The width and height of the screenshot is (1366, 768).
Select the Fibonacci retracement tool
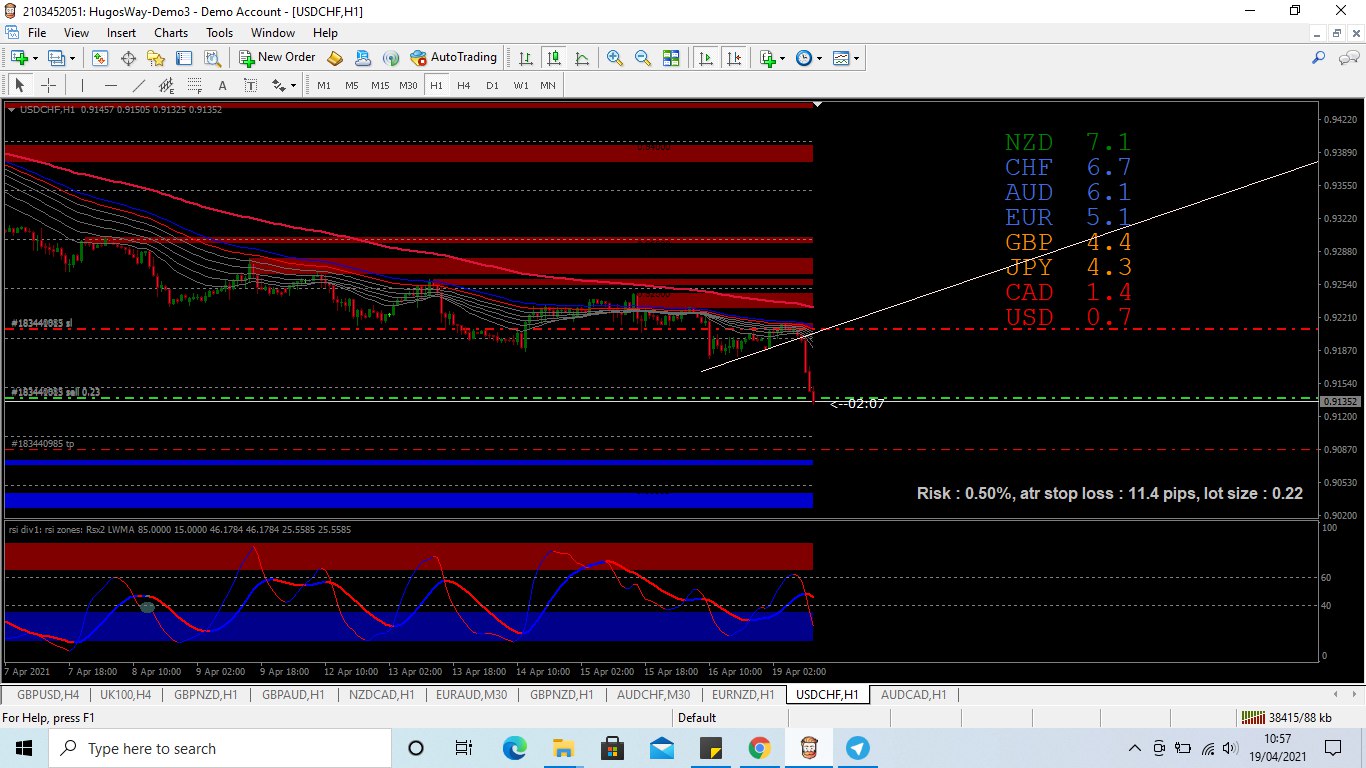click(x=194, y=85)
